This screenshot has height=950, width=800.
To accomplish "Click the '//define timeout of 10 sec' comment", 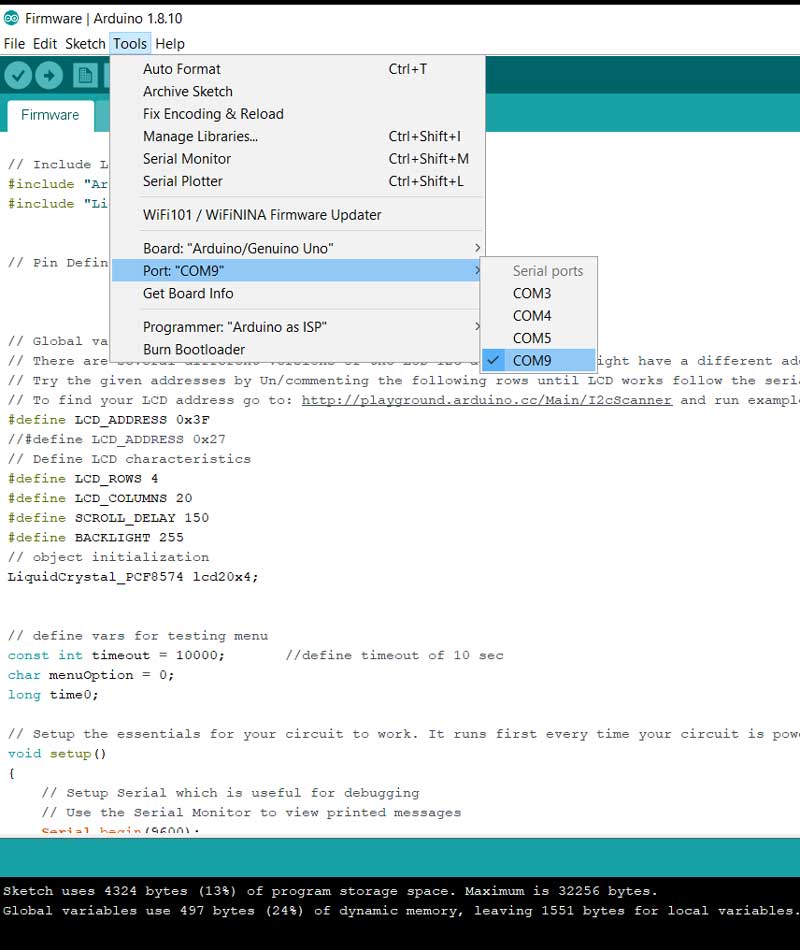I will [x=395, y=656].
